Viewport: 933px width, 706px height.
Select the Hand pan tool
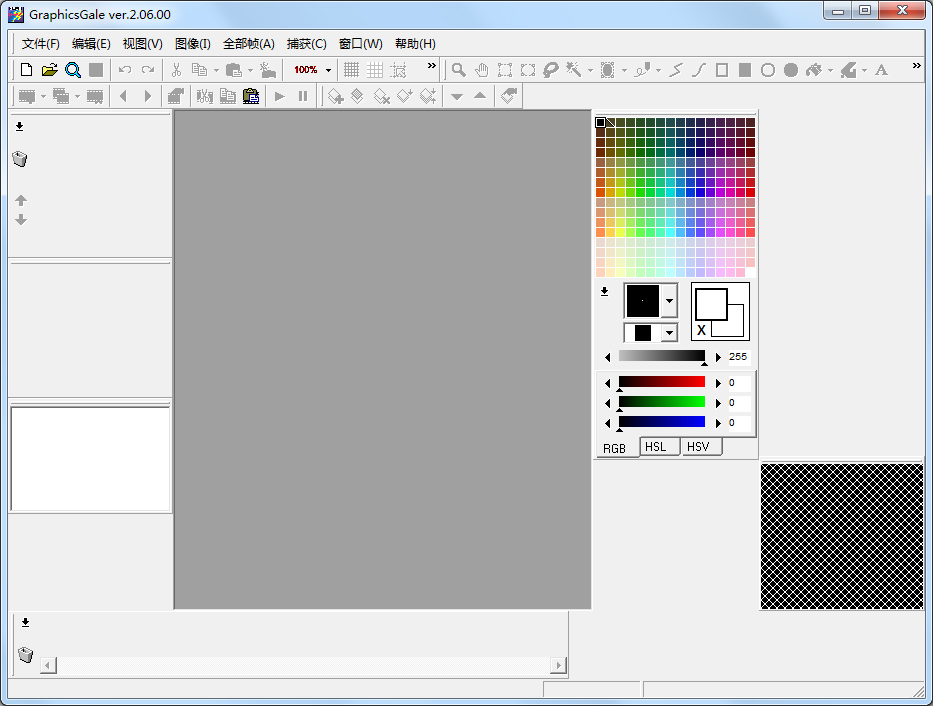(x=481, y=70)
